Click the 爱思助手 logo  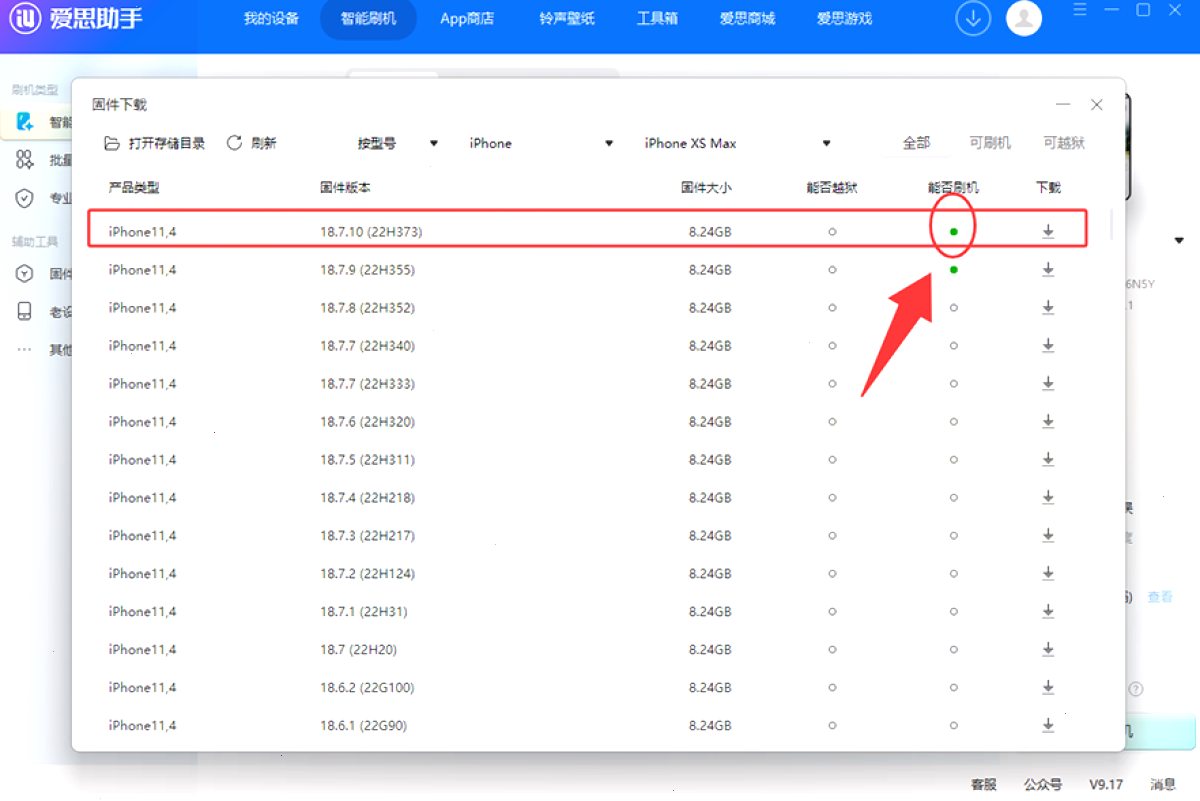click(76, 18)
